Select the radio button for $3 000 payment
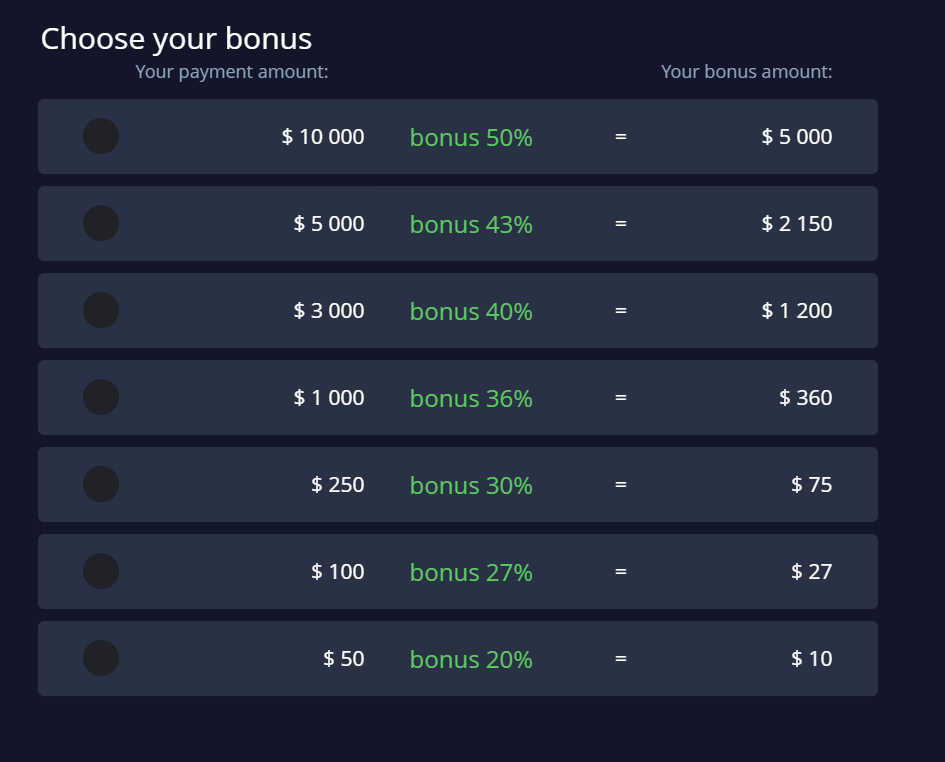 (100, 310)
